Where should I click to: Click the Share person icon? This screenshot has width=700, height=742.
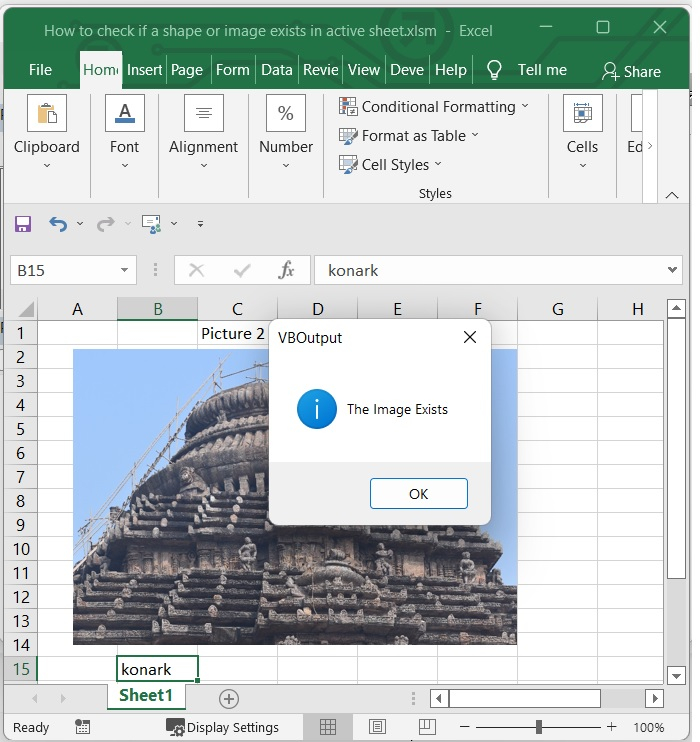(610, 71)
